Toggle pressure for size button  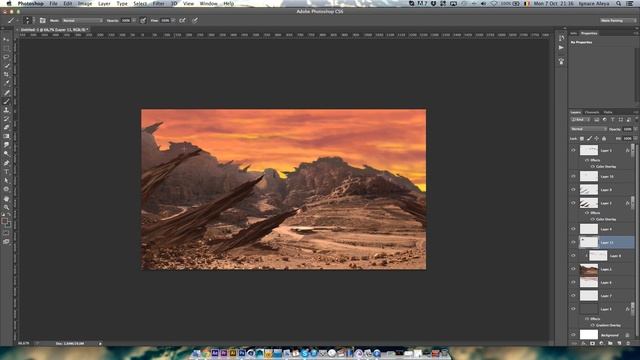(195, 20)
